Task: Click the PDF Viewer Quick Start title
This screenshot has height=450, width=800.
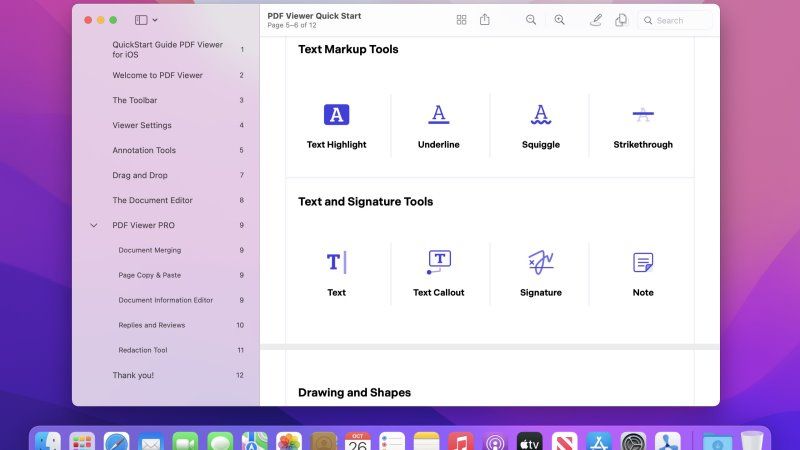Action: [x=314, y=16]
